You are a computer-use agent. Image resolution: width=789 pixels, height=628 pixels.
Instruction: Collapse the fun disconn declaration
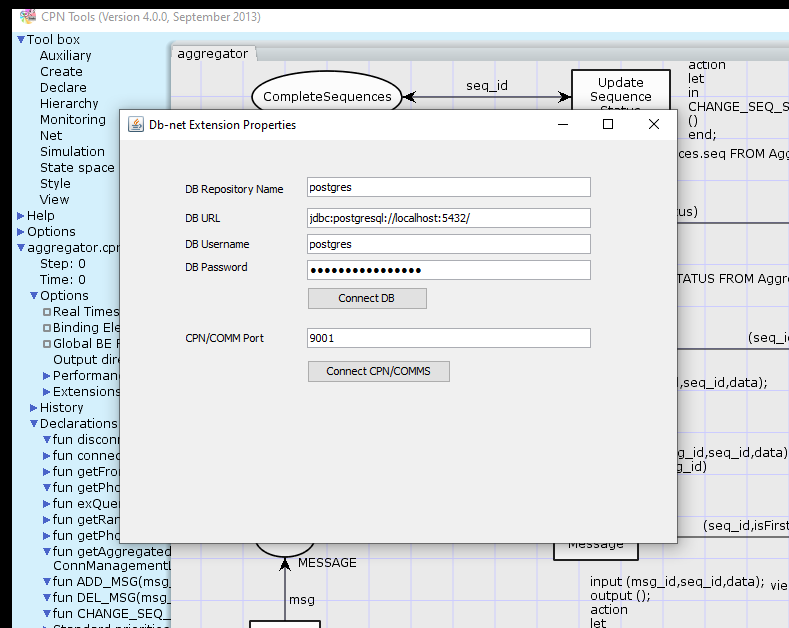click(x=46, y=440)
